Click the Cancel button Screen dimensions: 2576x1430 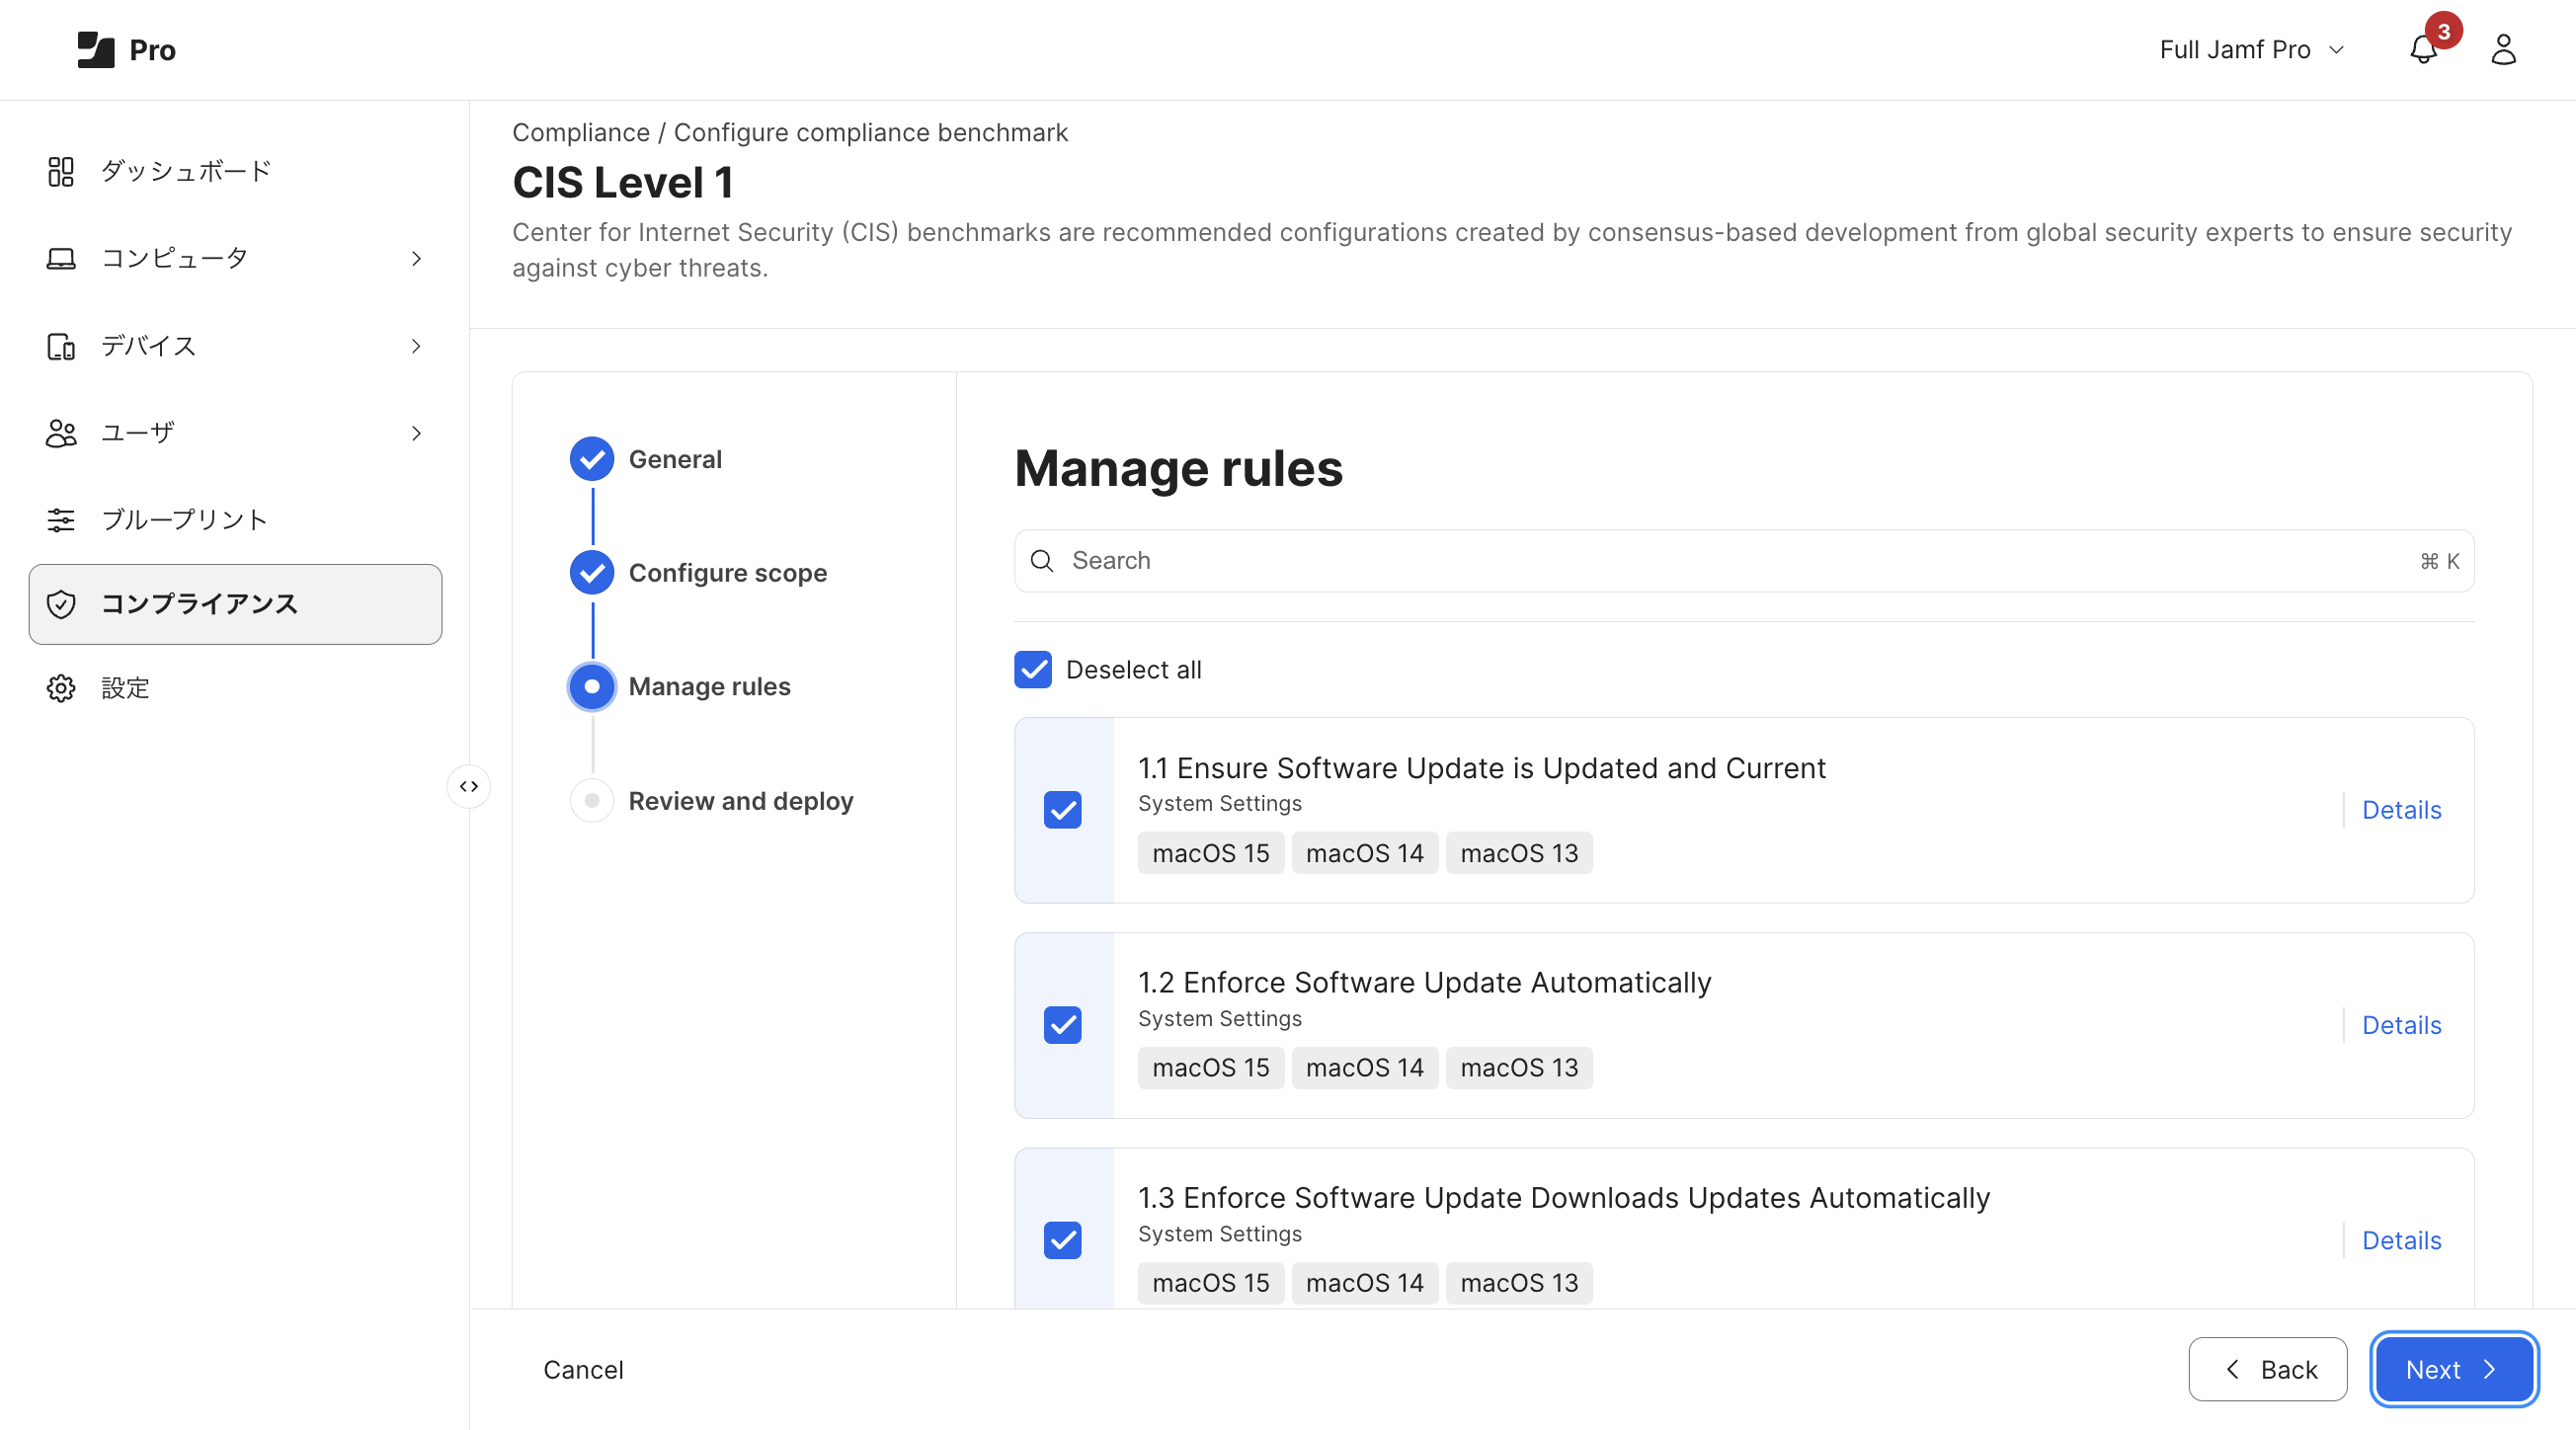click(x=583, y=1370)
